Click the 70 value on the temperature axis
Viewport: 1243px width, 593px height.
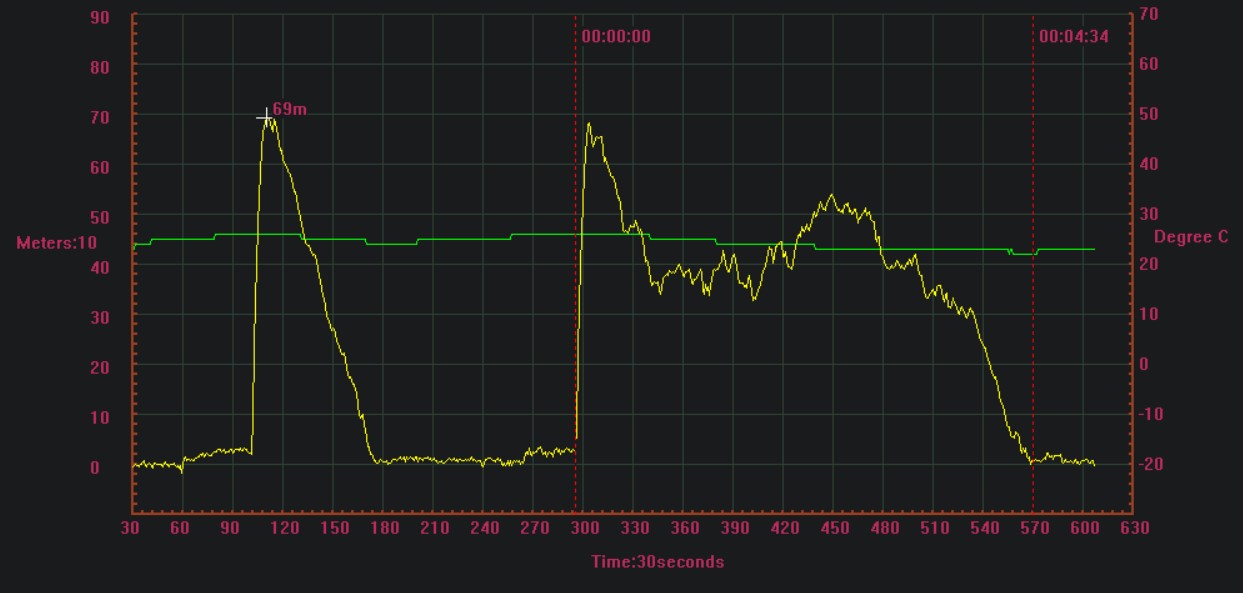pos(1148,14)
